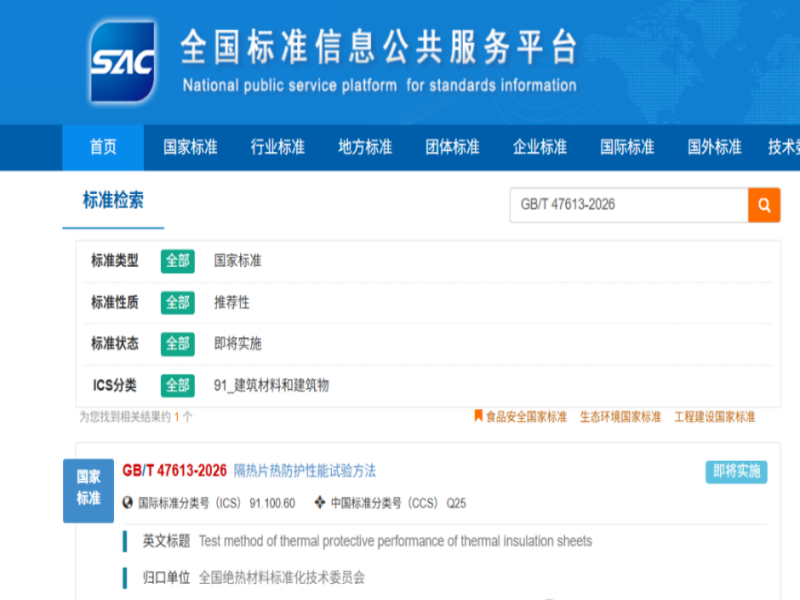This screenshot has height=600, width=800.
Task: Click the English title text of the result
Action: (395, 541)
